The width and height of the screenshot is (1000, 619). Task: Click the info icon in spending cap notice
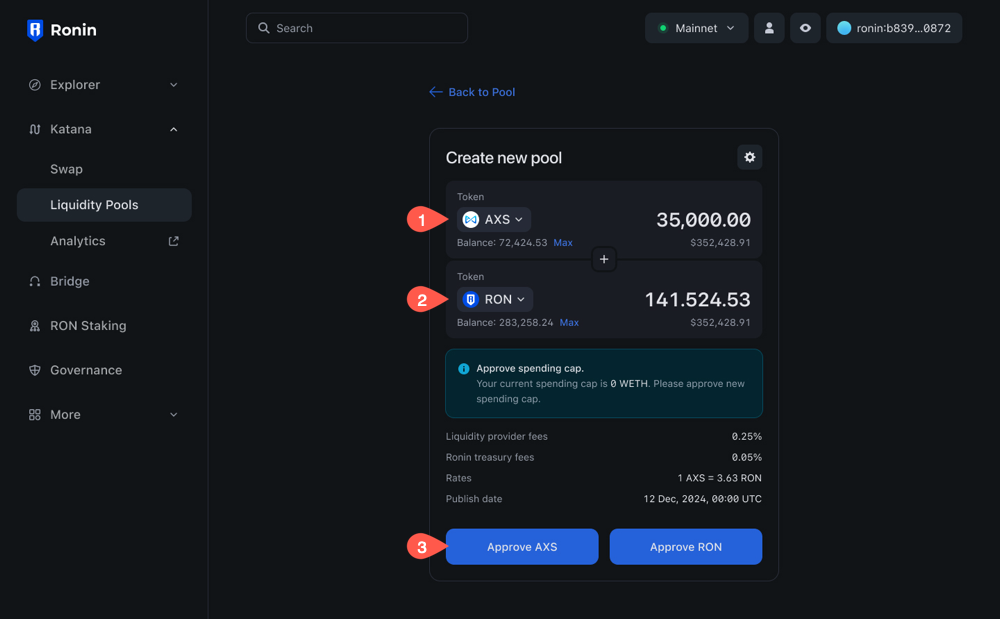463,369
